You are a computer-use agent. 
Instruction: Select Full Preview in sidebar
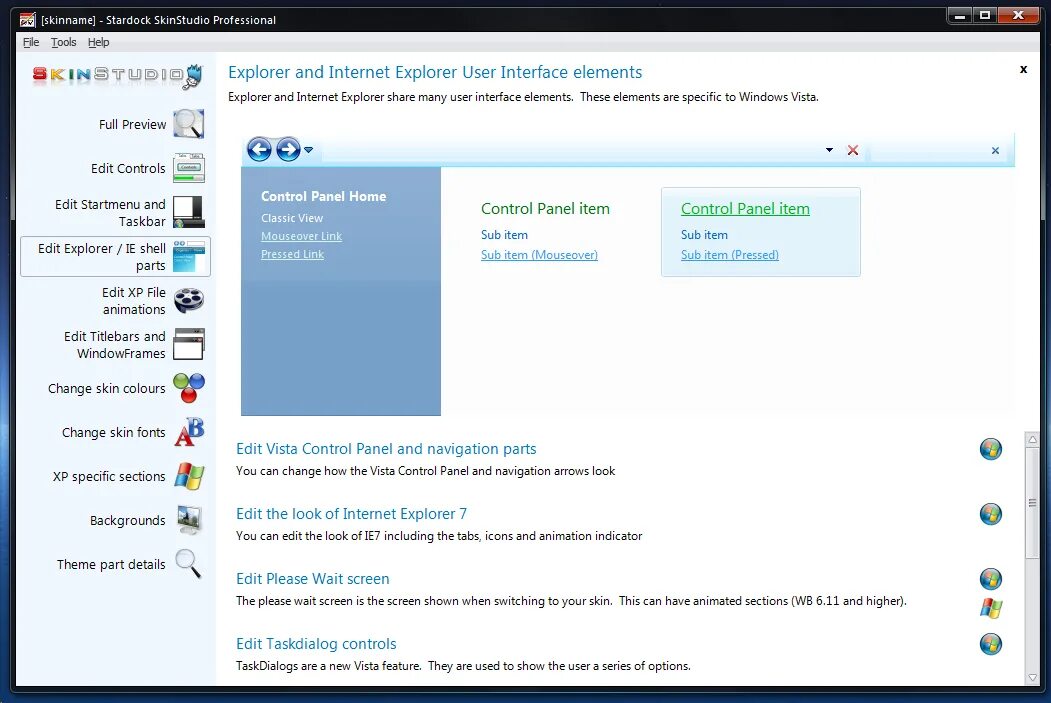pos(132,125)
